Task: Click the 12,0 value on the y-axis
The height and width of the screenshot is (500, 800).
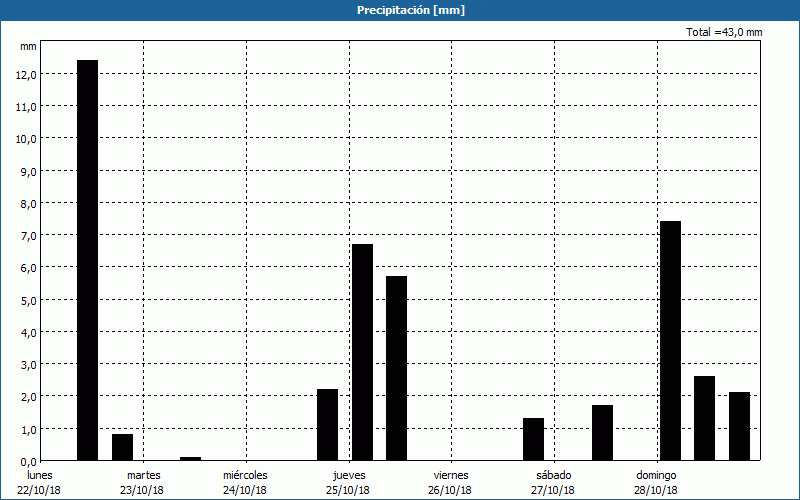Action: (x=26, y=74)
